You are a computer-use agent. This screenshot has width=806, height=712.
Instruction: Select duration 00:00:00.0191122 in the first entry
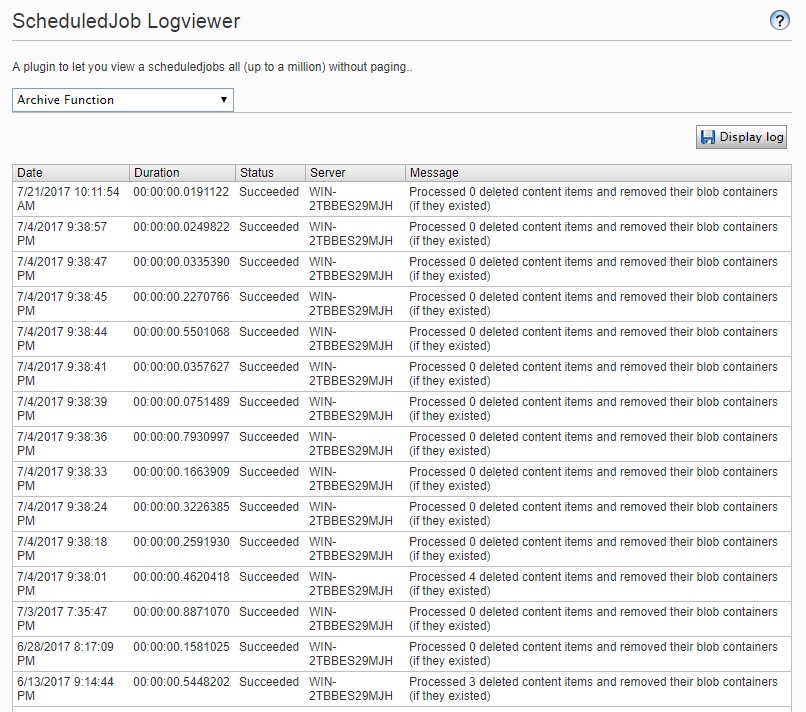(181, 192)
